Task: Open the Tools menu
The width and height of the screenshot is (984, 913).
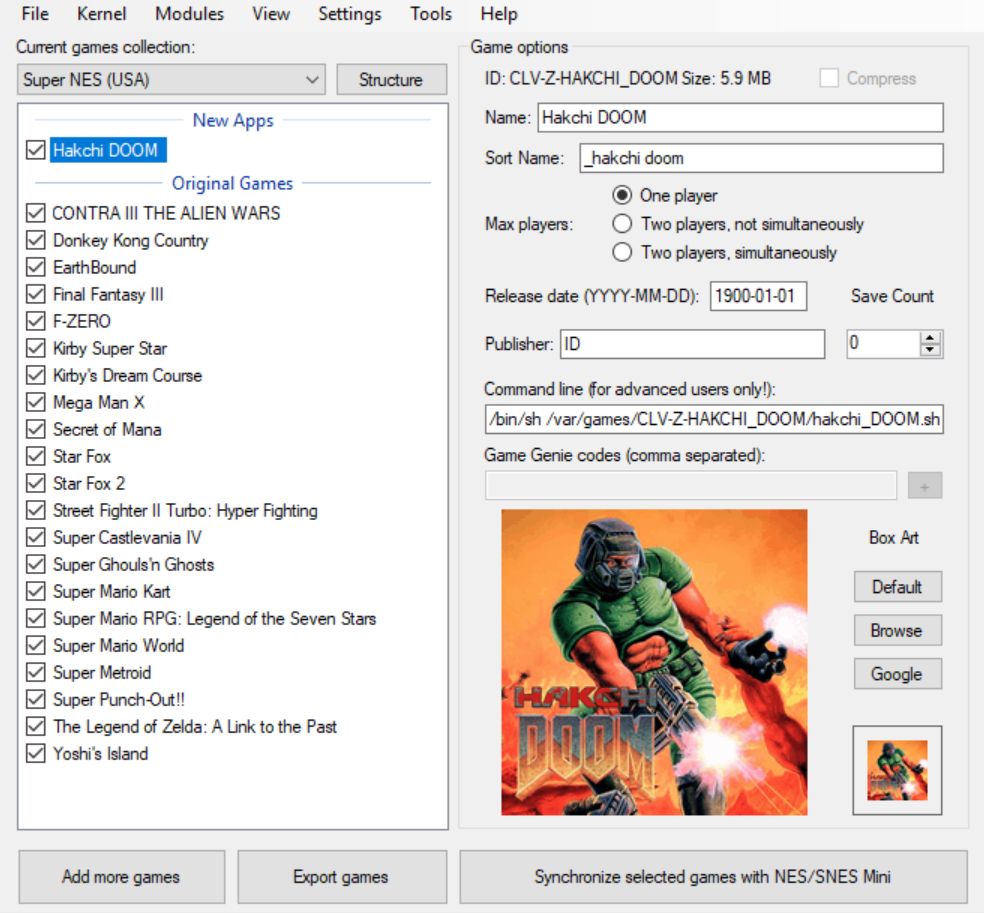Action: (x=430, y=14)
